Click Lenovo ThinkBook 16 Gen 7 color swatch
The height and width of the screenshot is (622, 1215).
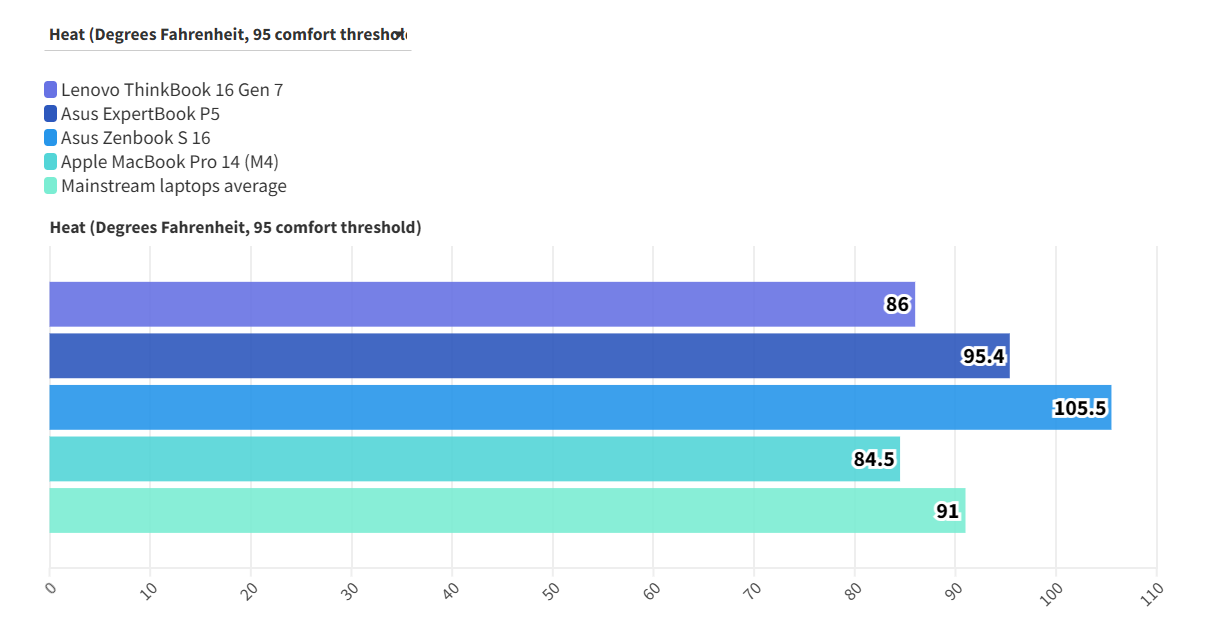point(51,90)
